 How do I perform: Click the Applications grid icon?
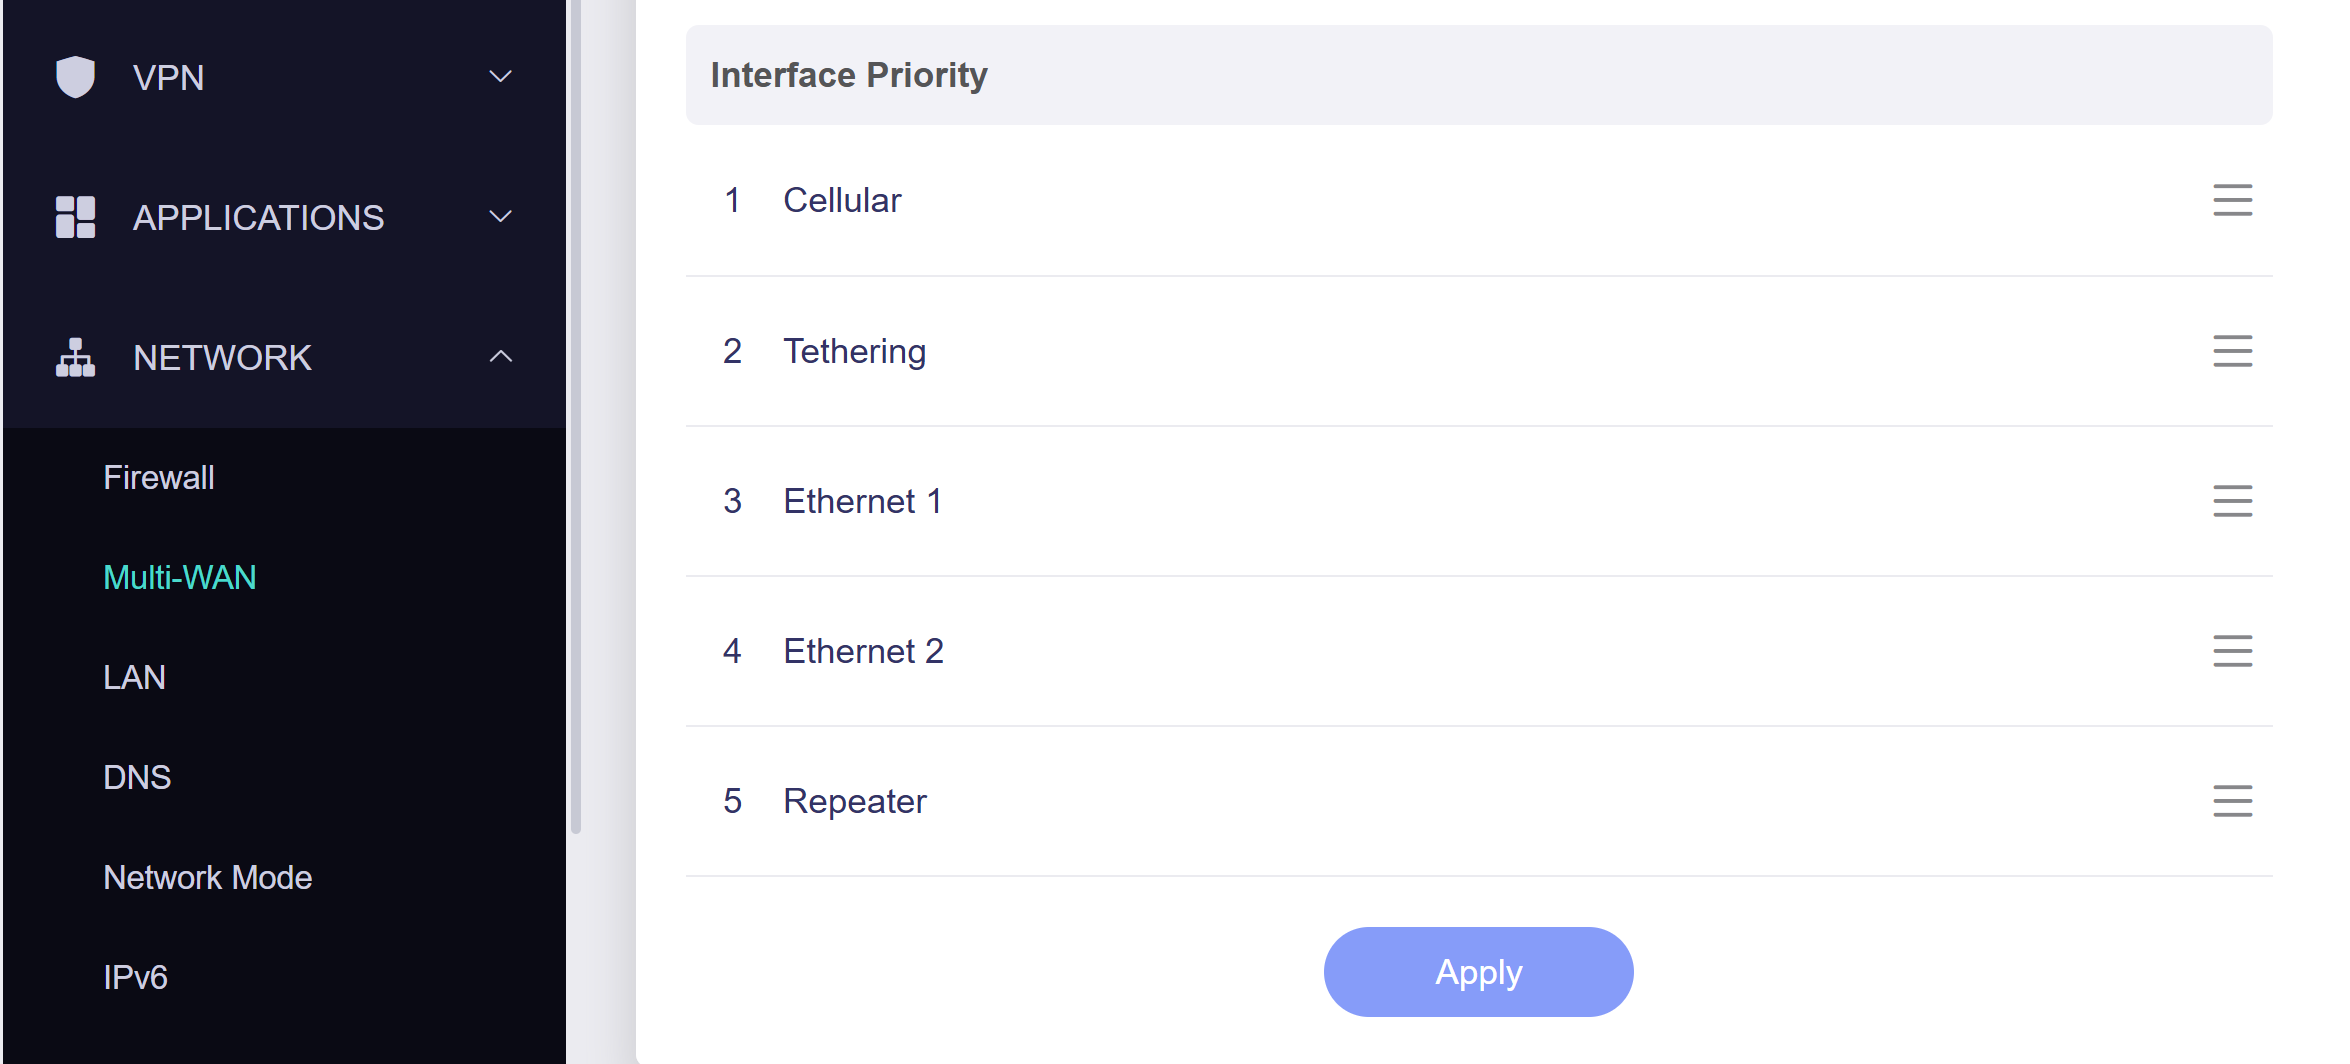(75, 217)
